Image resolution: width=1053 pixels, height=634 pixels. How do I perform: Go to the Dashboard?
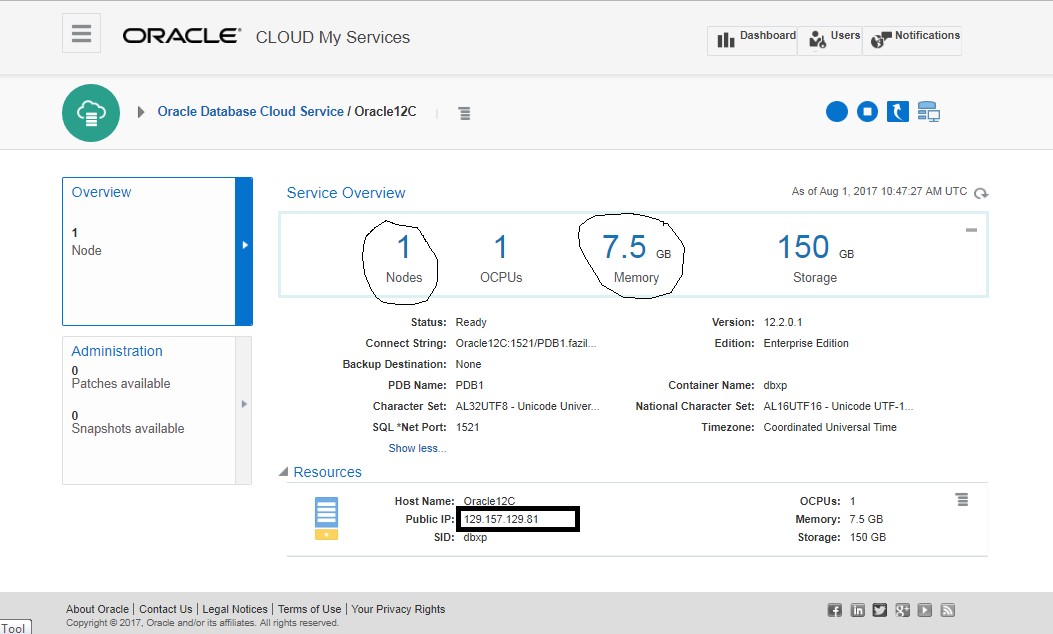pyautogui.click(x=756, y=39)
